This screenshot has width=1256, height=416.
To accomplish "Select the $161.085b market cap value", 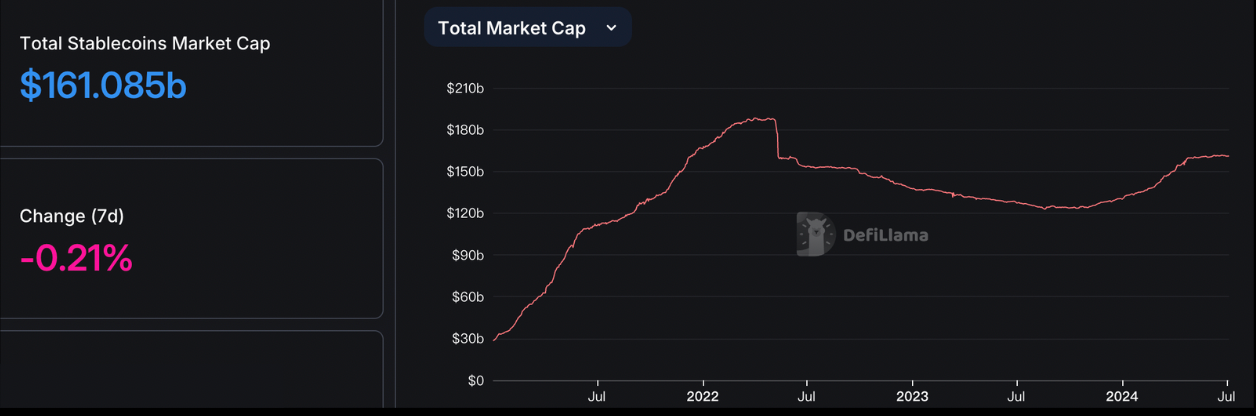I will click(103, 86).
